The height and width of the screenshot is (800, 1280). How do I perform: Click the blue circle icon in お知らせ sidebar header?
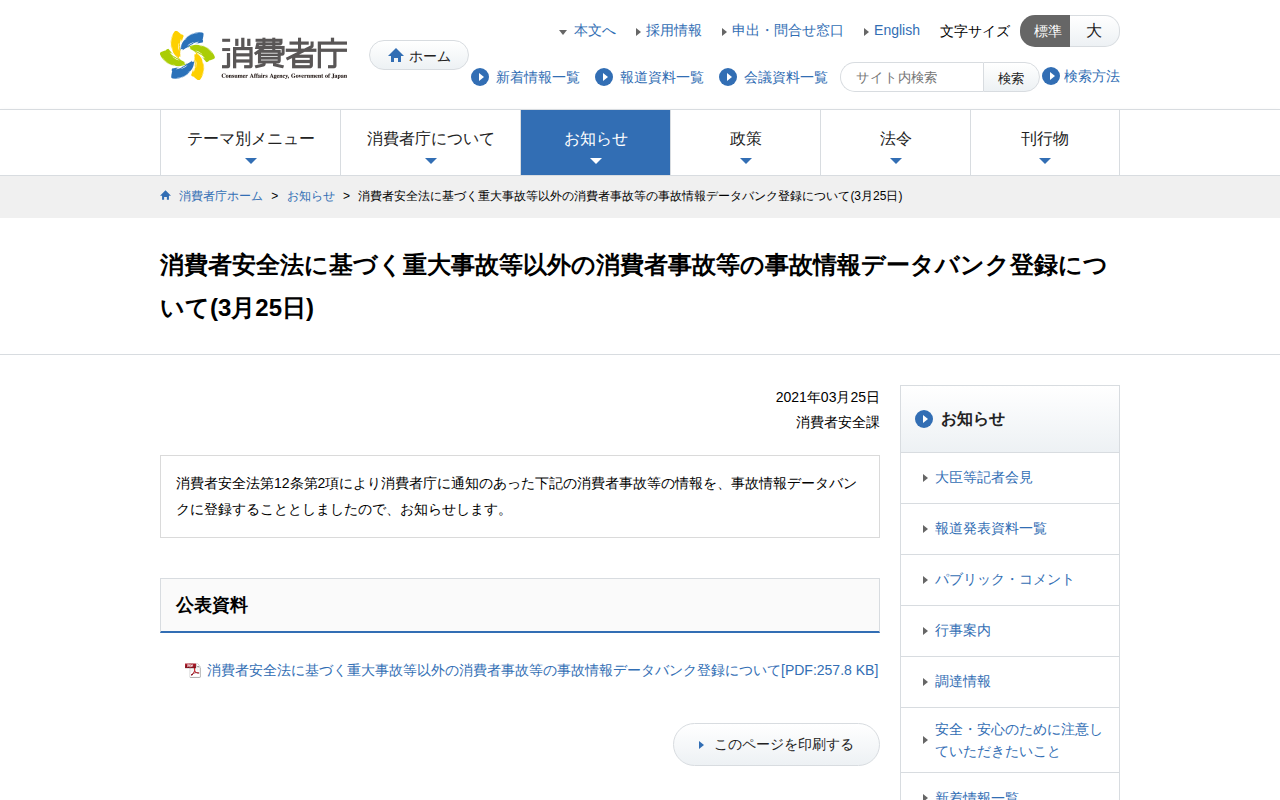(923, 419)
